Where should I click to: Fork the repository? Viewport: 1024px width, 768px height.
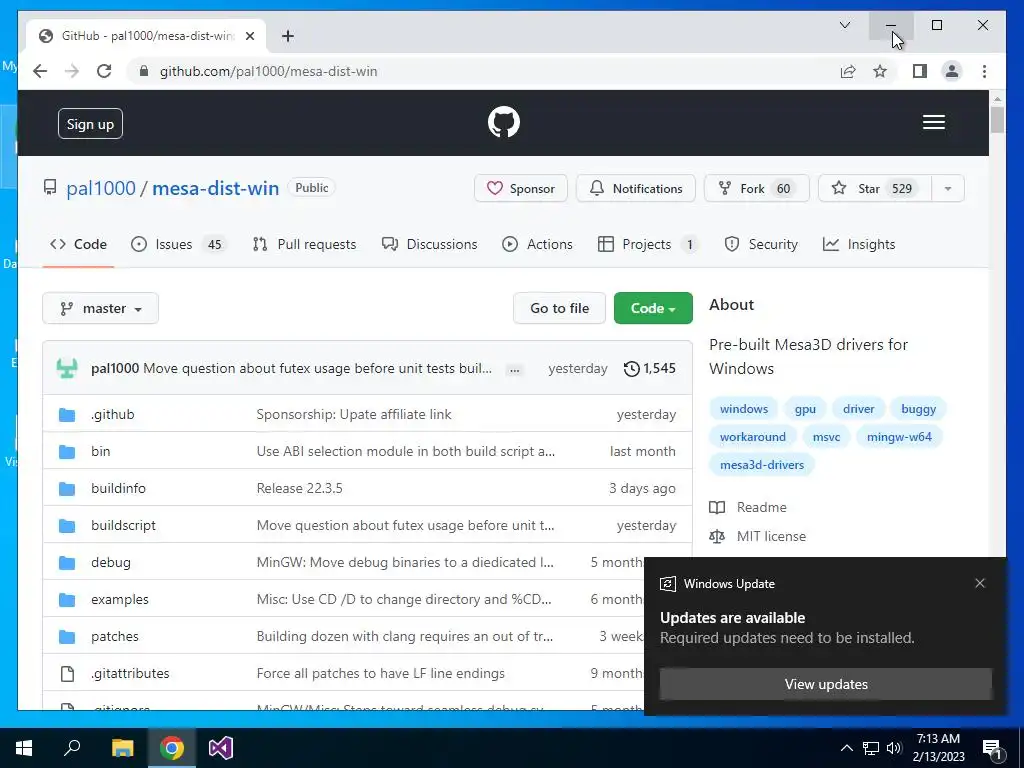click(x=756, y=189)
